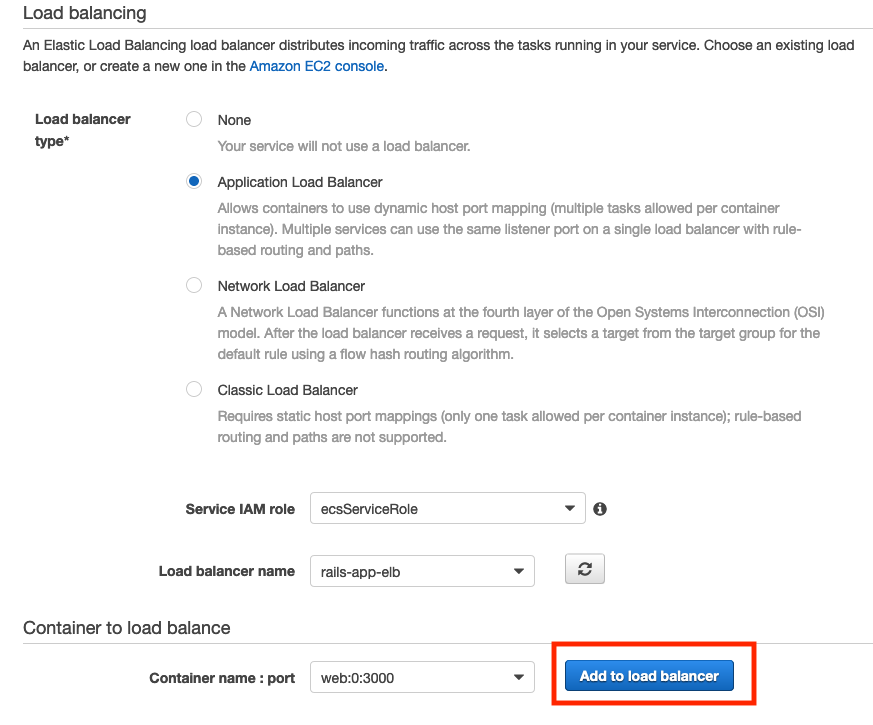Open the info icon beside Service IAM role
873x725 pixels.
tap(600, 509)
